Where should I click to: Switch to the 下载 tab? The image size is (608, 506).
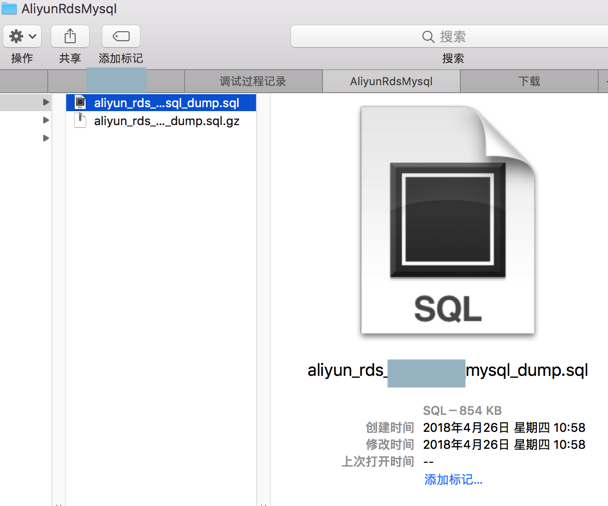tap(529, 81)
